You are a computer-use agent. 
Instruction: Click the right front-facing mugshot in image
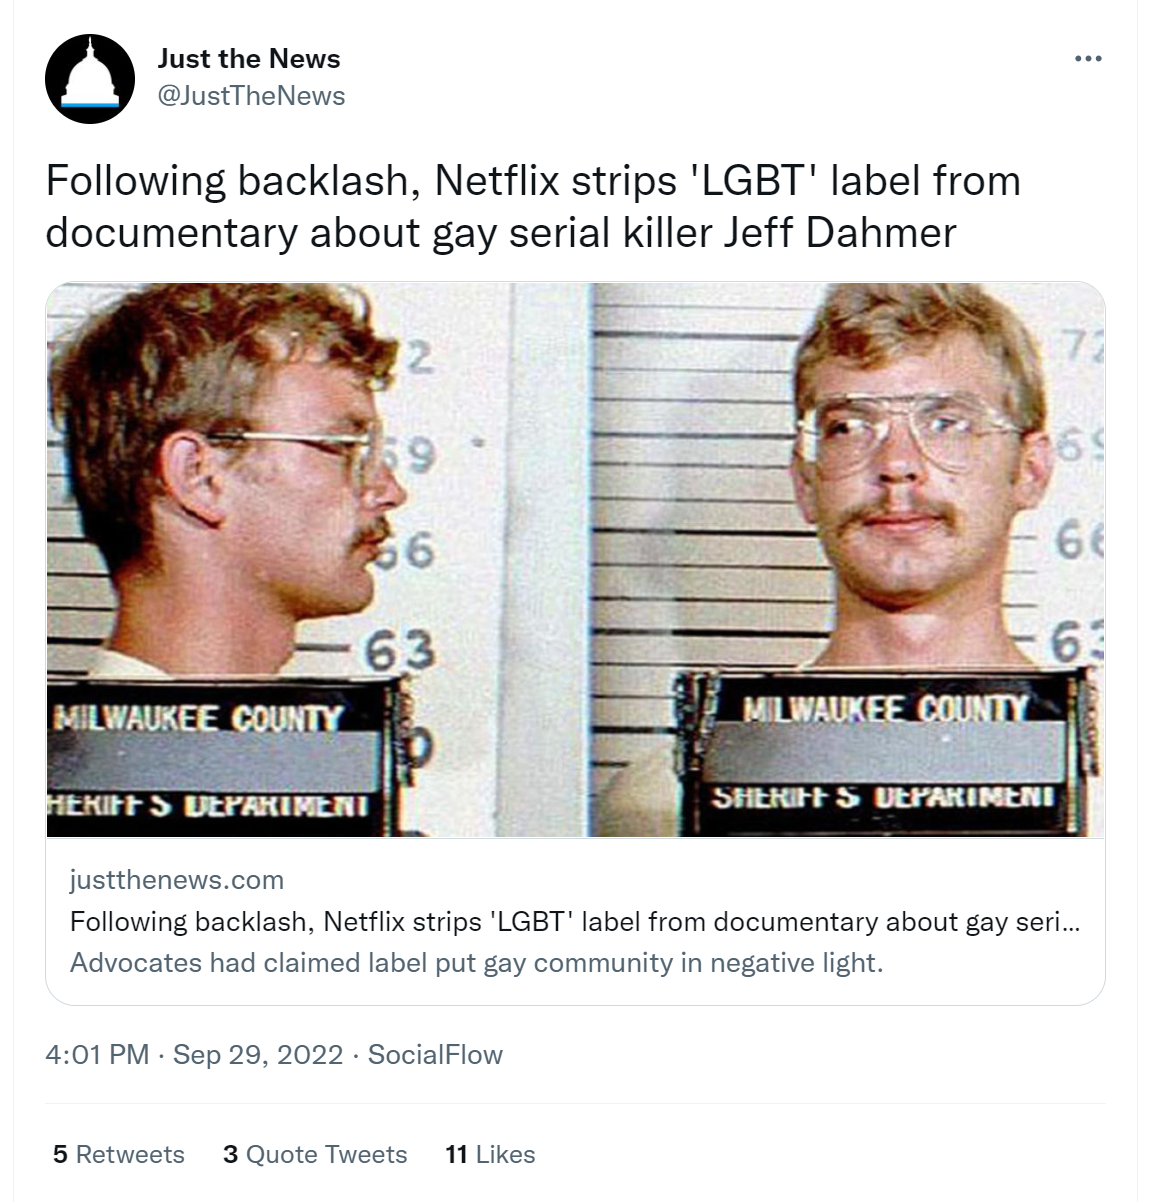click(x=848, y=560)
